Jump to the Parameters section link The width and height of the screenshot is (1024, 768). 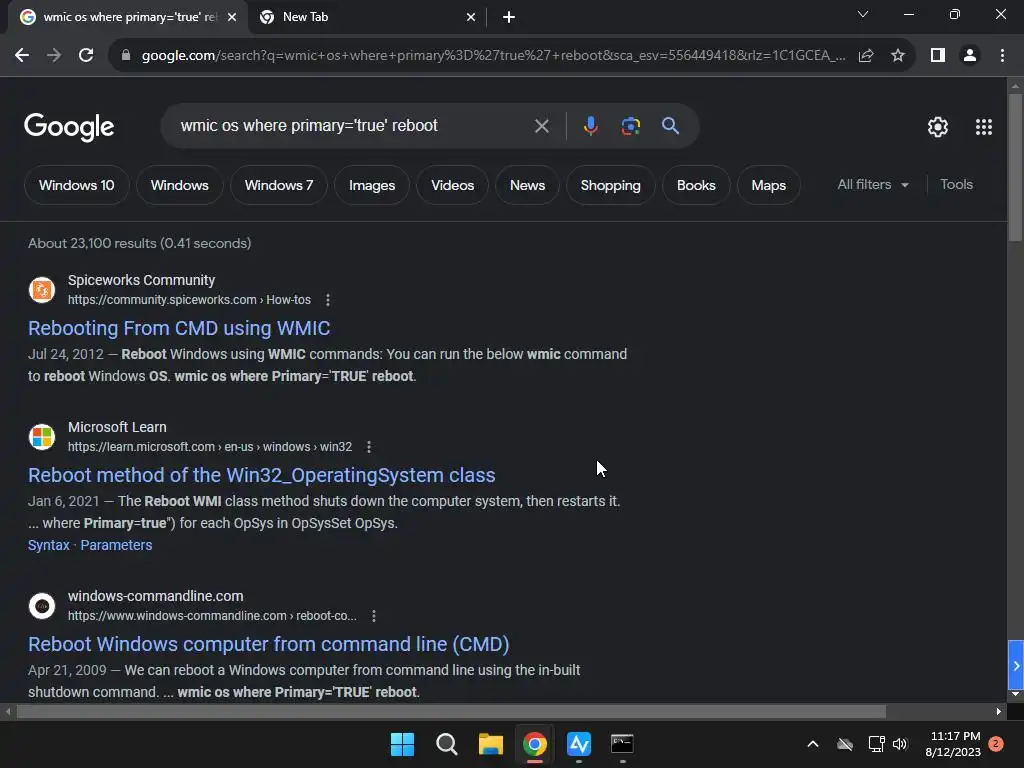116,545
